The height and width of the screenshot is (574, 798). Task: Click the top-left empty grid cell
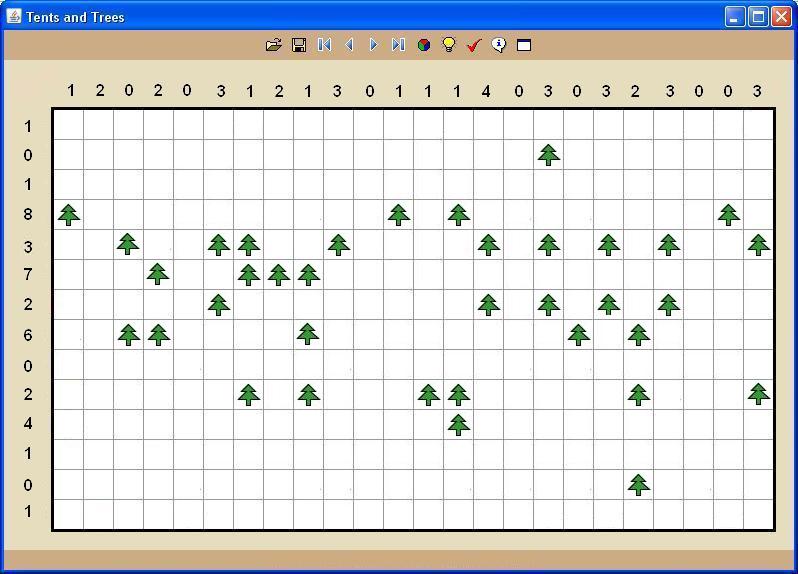pyautogui.click(x=68, y=125)
